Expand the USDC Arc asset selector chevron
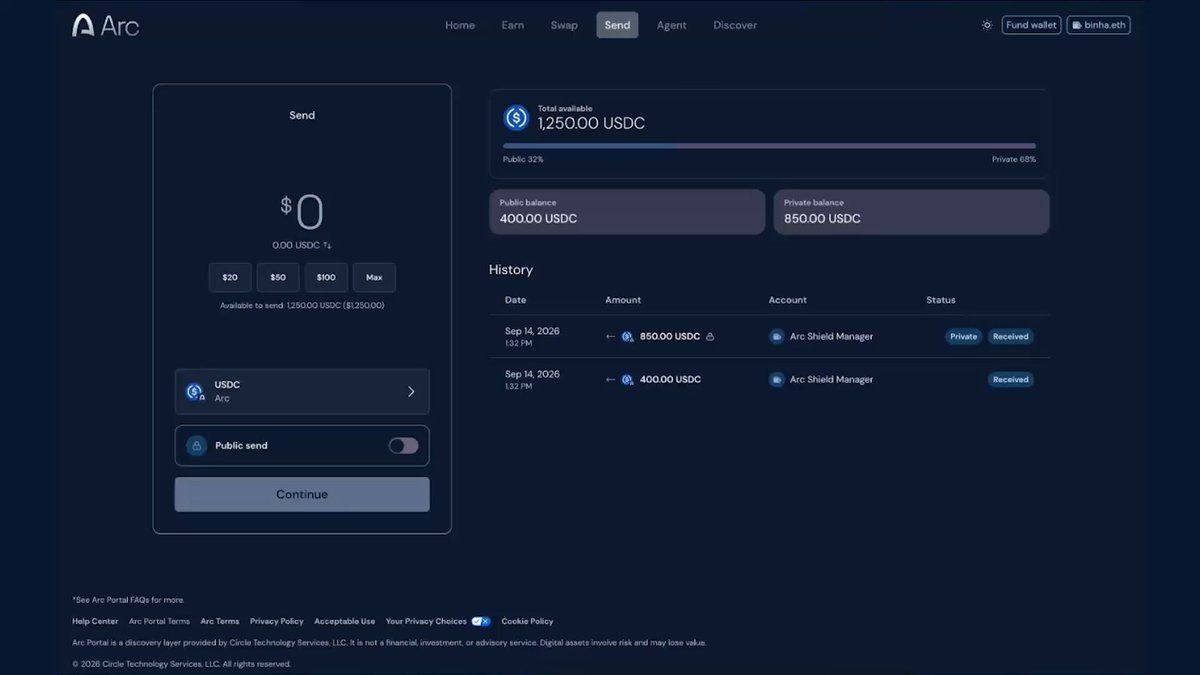 point(411,392)
